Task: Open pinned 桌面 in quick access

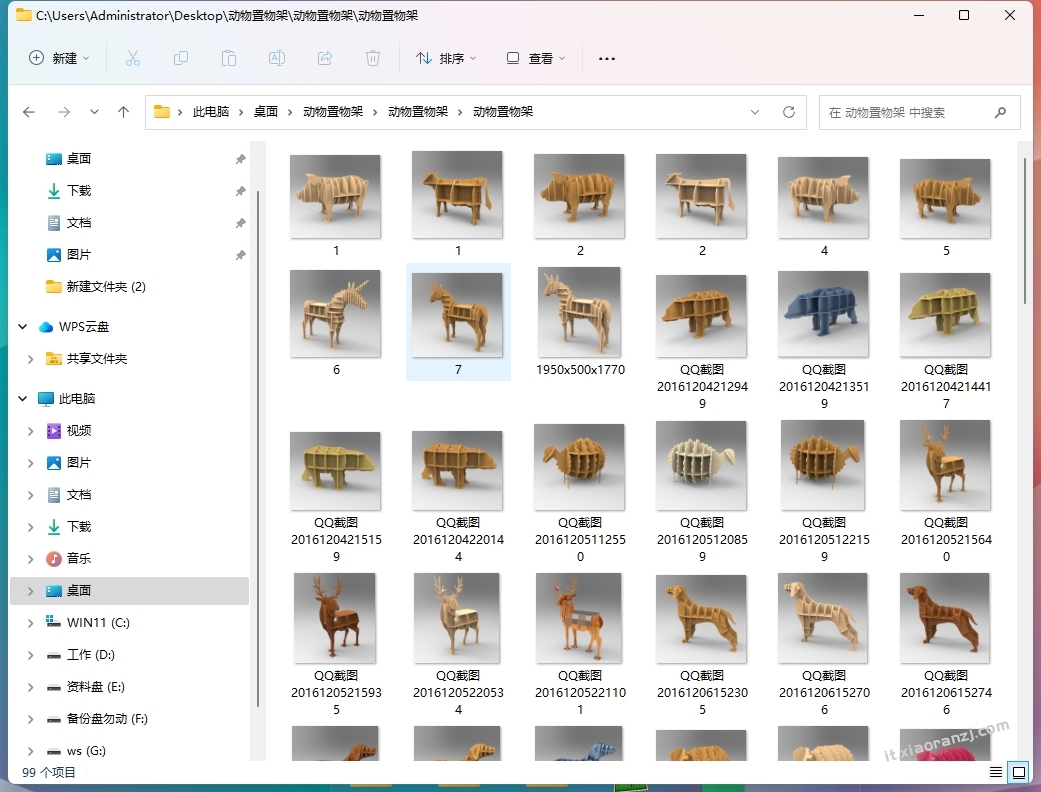Action: coord(78,159)
